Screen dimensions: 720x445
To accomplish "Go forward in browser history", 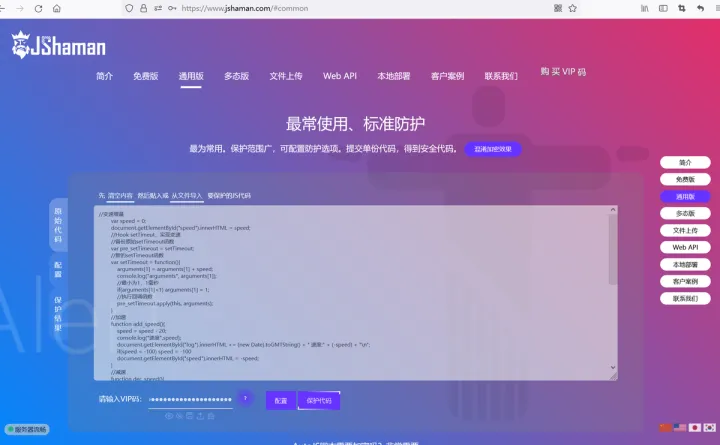I will (20, 8).
